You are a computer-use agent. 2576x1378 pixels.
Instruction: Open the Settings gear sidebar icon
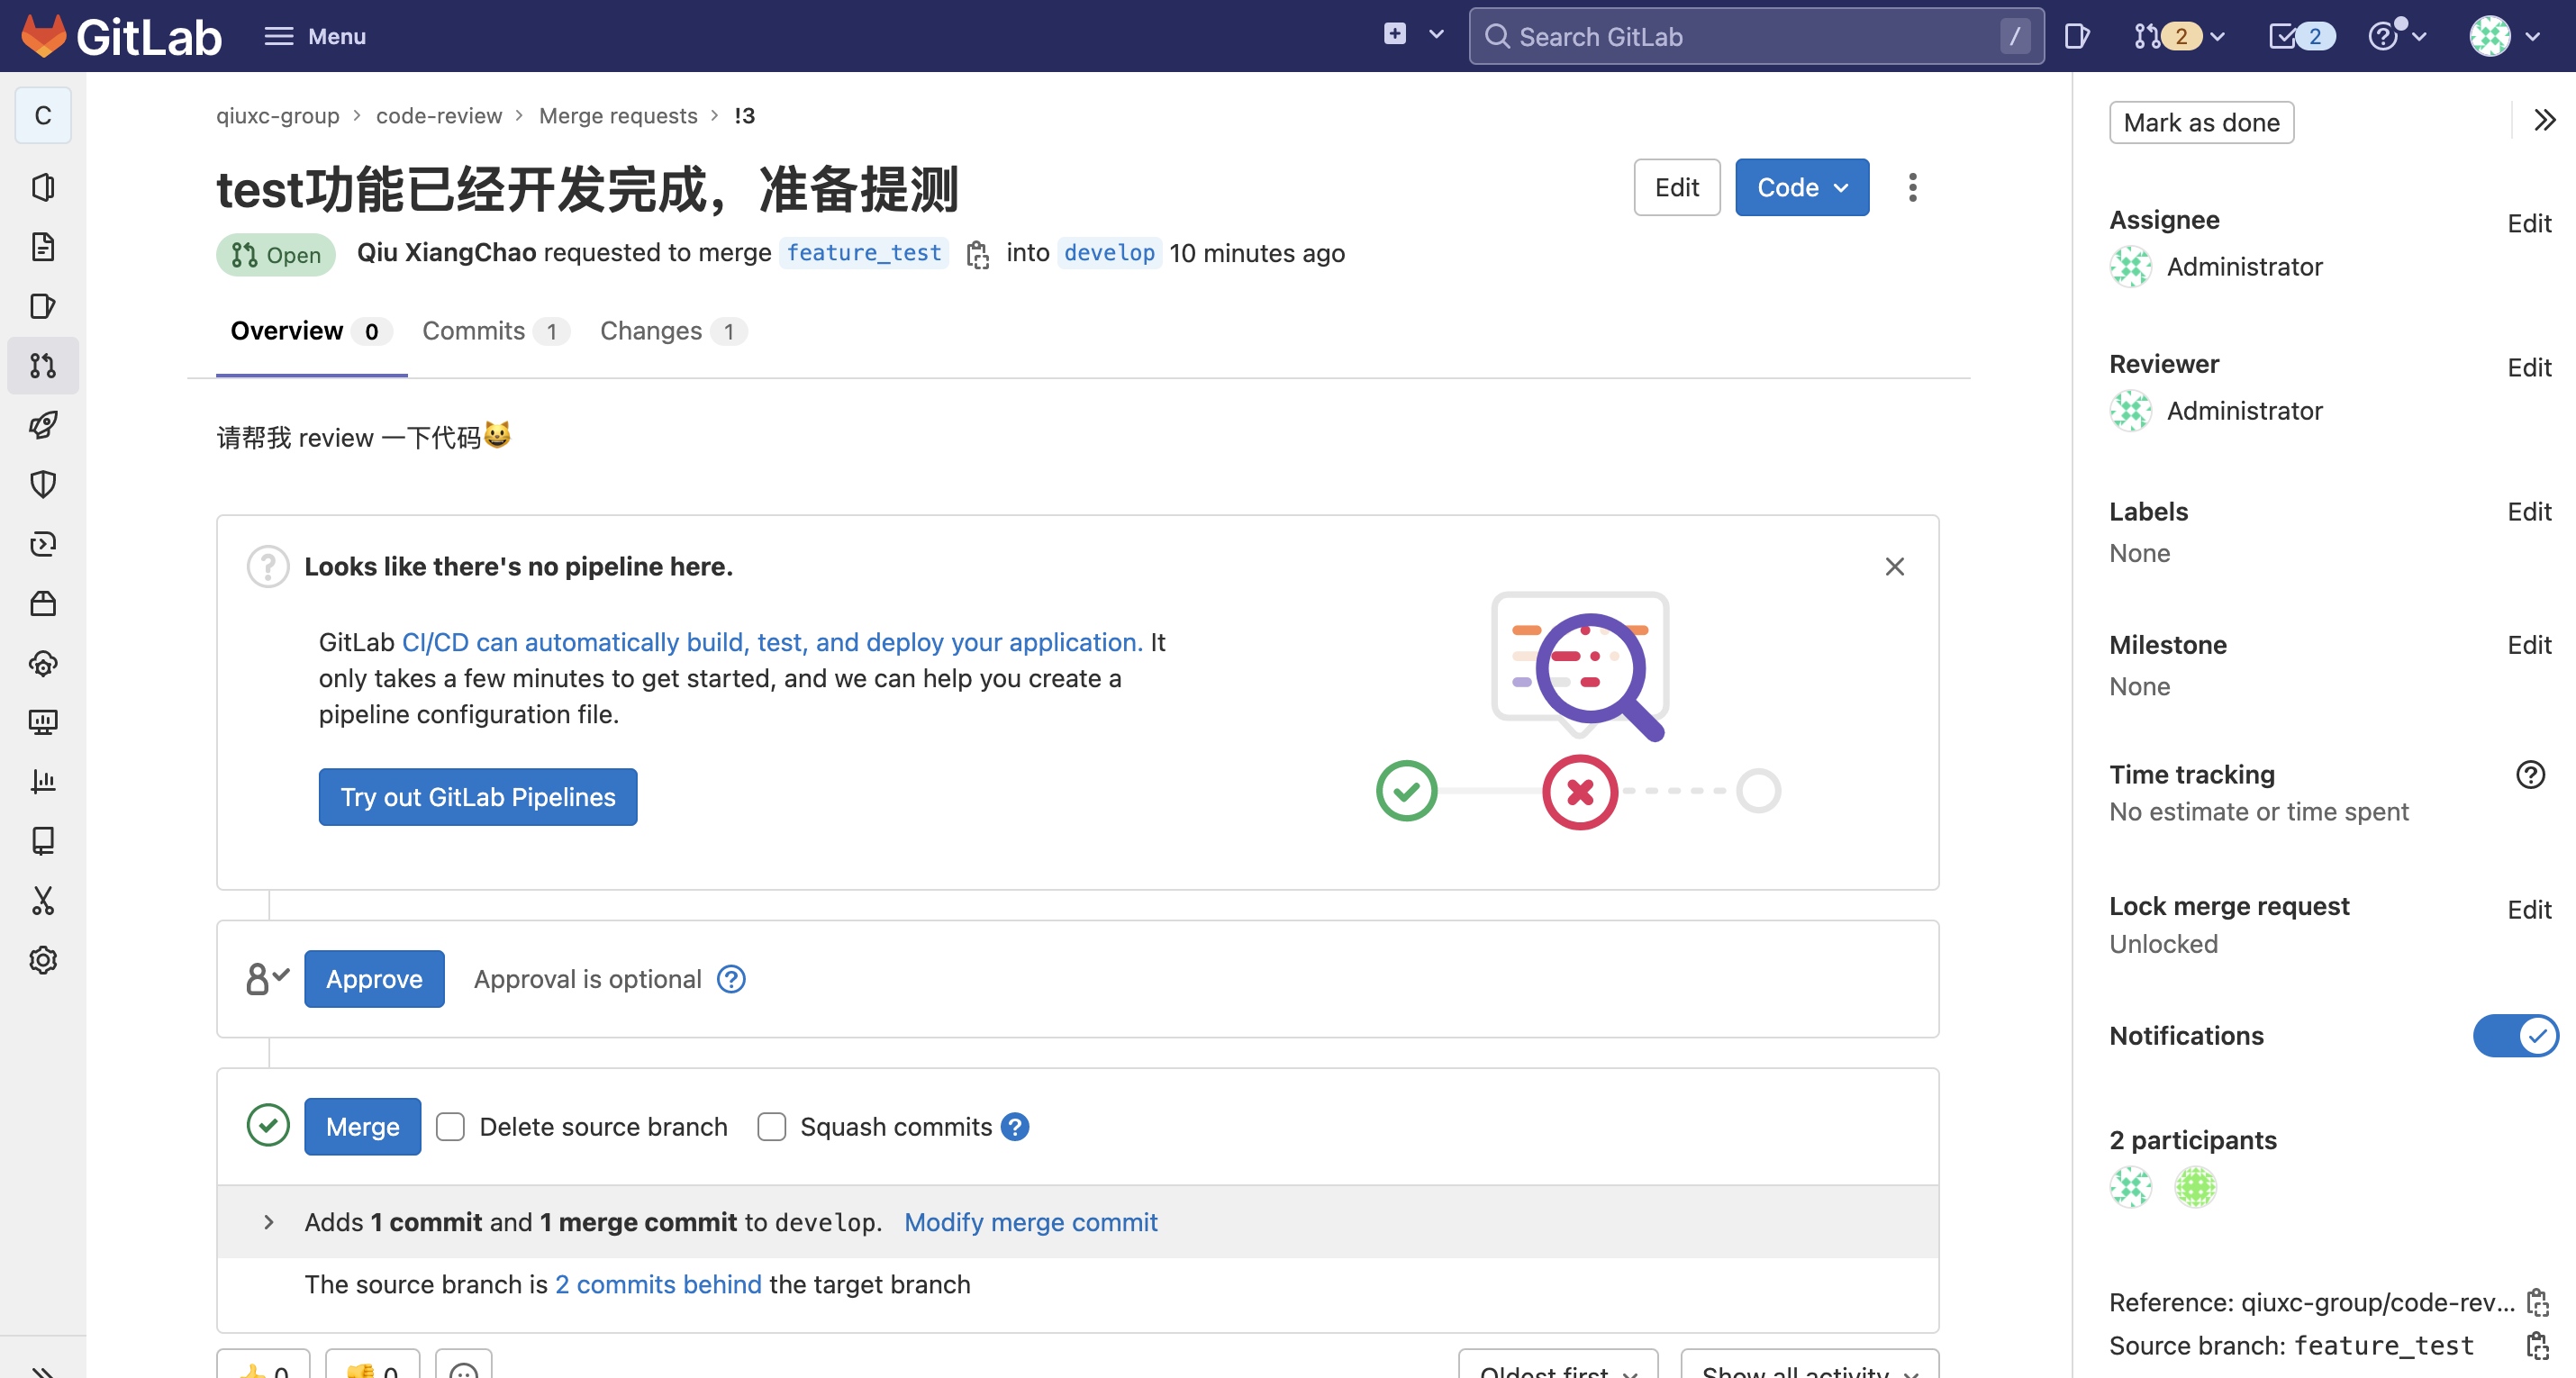[43, 960]
